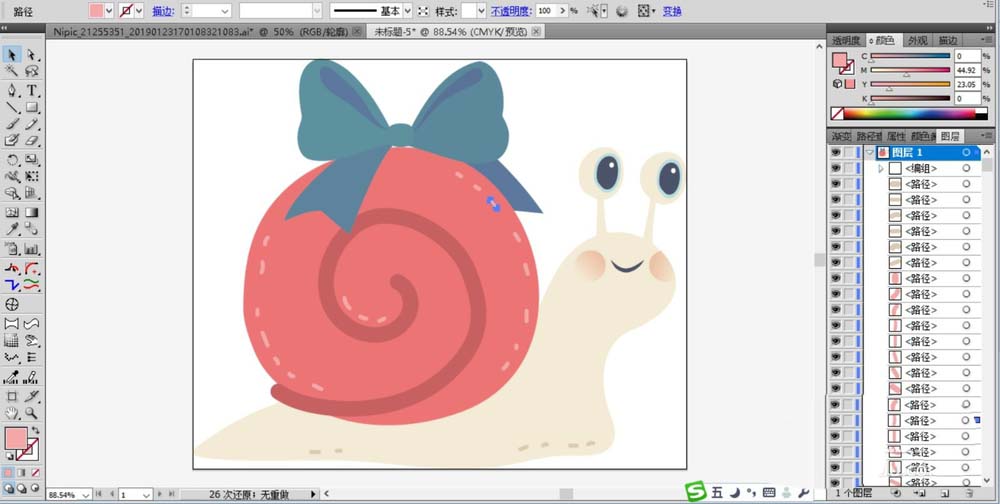Select the black arrow Selection tool
The width and height of the screenshot is (1000, 504).
[12, 55]
